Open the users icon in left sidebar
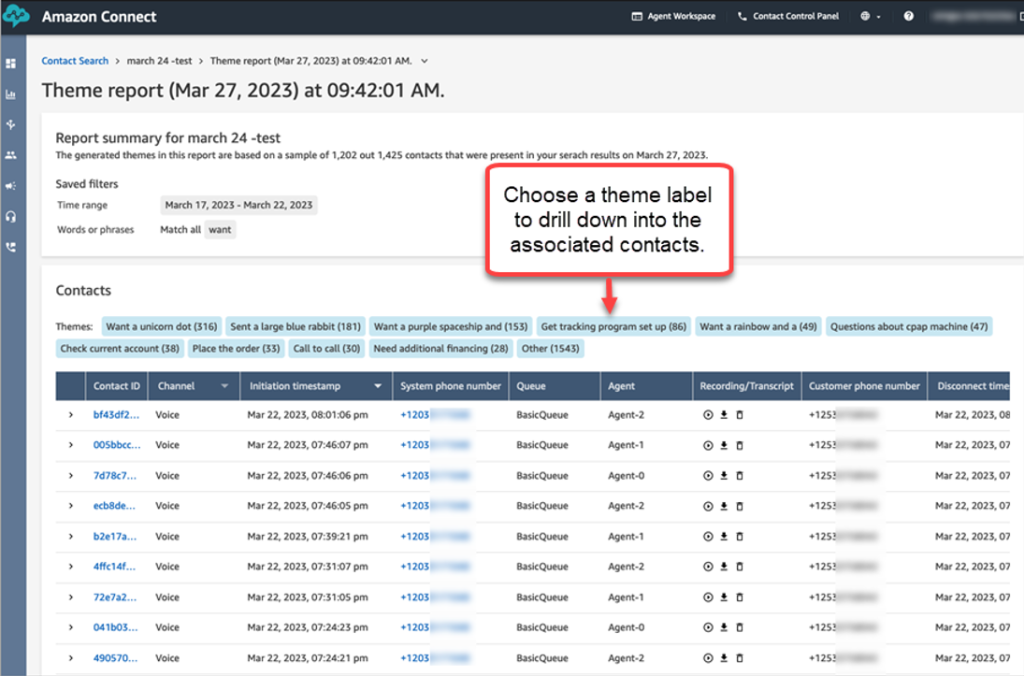The width and height of the screenshot is (1024, 676). click(11, 155)
